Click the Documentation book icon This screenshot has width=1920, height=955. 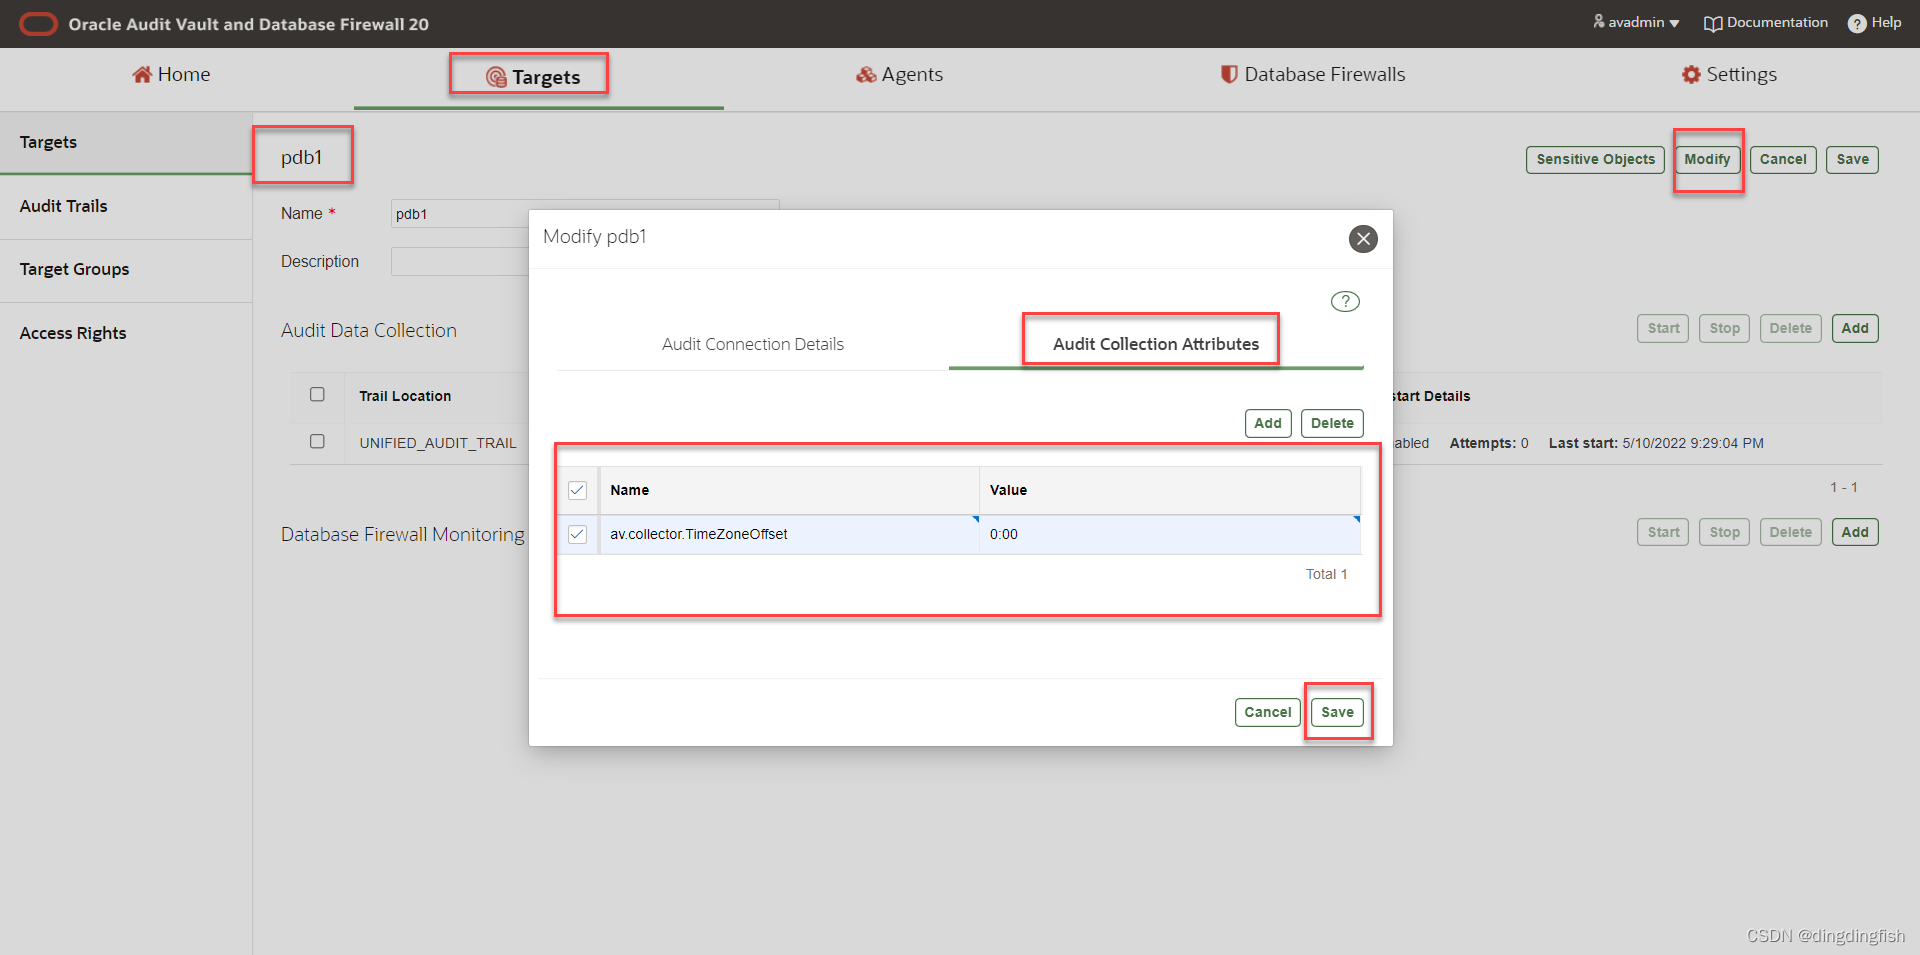tap(1713, 23)
